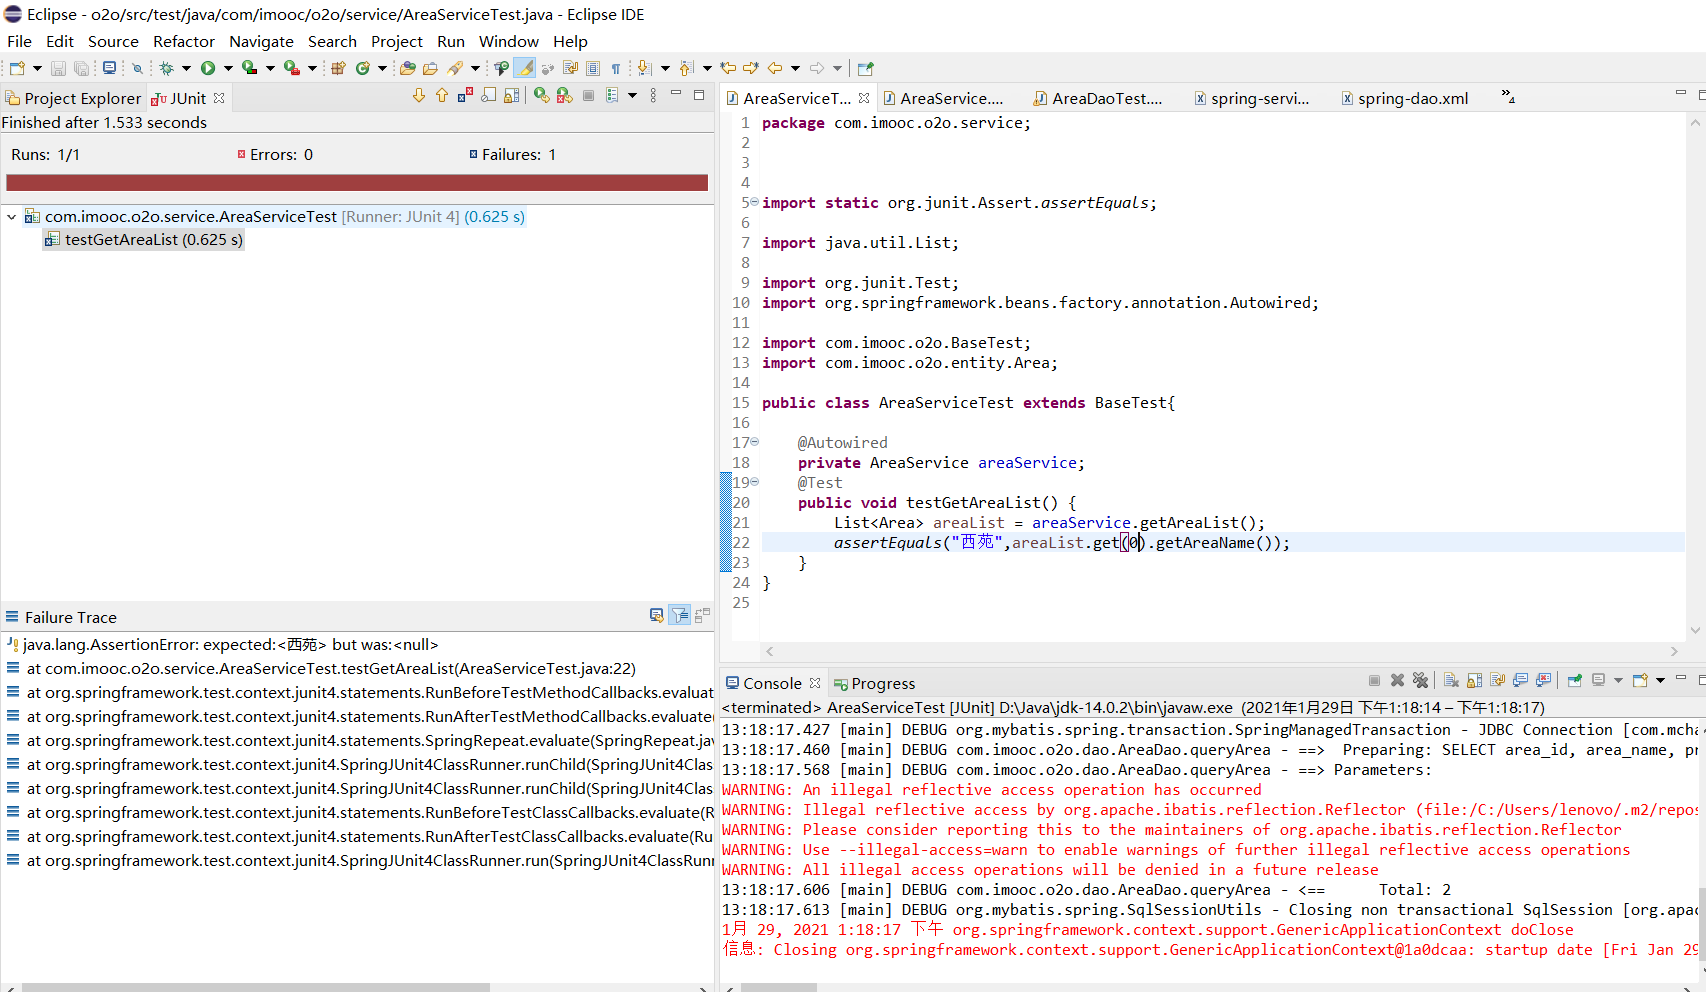Image resolution: width=1706 pixels, height=992 pixels.
Task: Click the Debug bug icon in toolbar
Action: pyautogui.click(x=167, y=68)
